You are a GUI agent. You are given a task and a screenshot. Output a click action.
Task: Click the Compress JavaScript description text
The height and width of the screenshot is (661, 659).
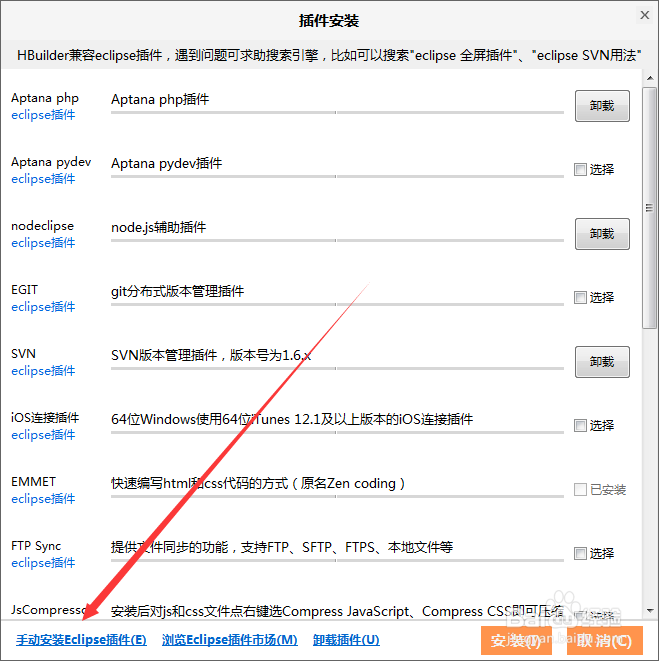337,611
